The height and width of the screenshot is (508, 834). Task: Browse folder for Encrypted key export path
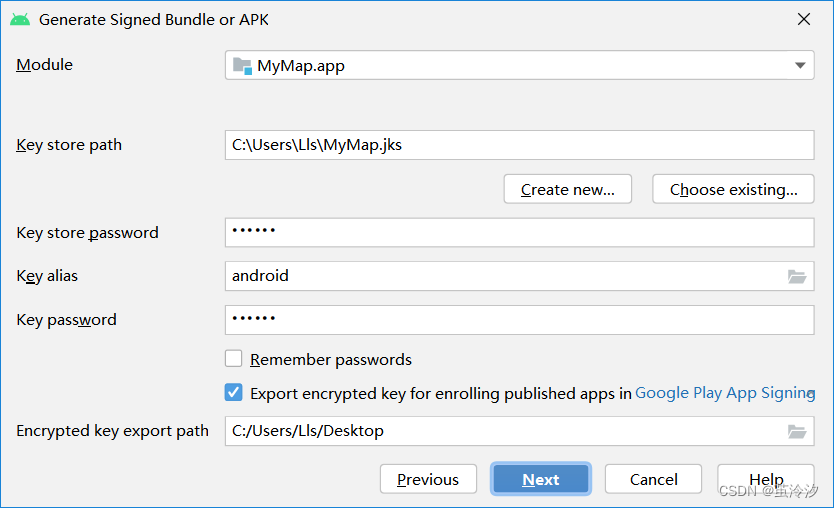click(x=797, y=431)
